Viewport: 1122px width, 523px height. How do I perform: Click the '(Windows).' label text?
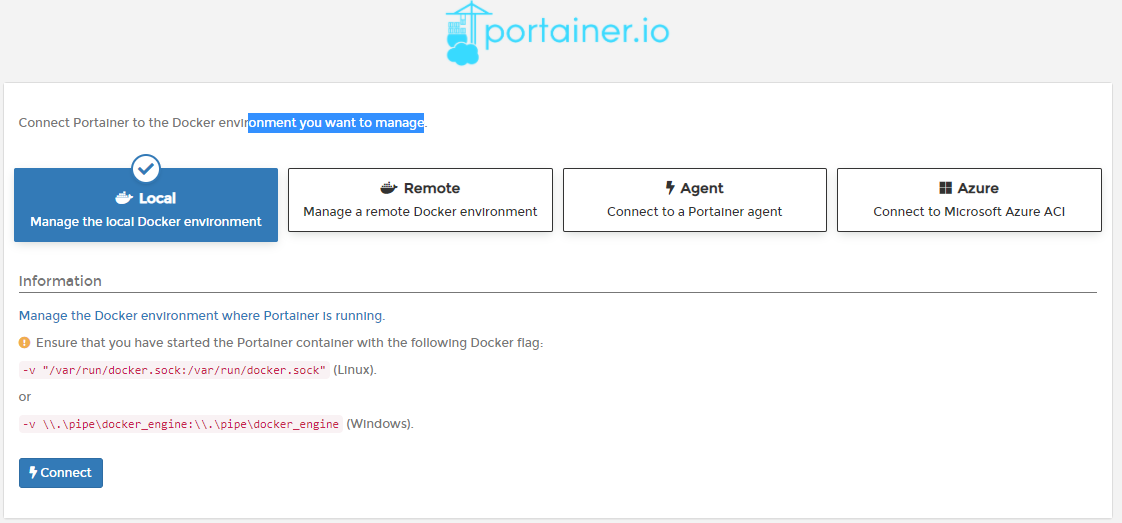tap(380, 424)
